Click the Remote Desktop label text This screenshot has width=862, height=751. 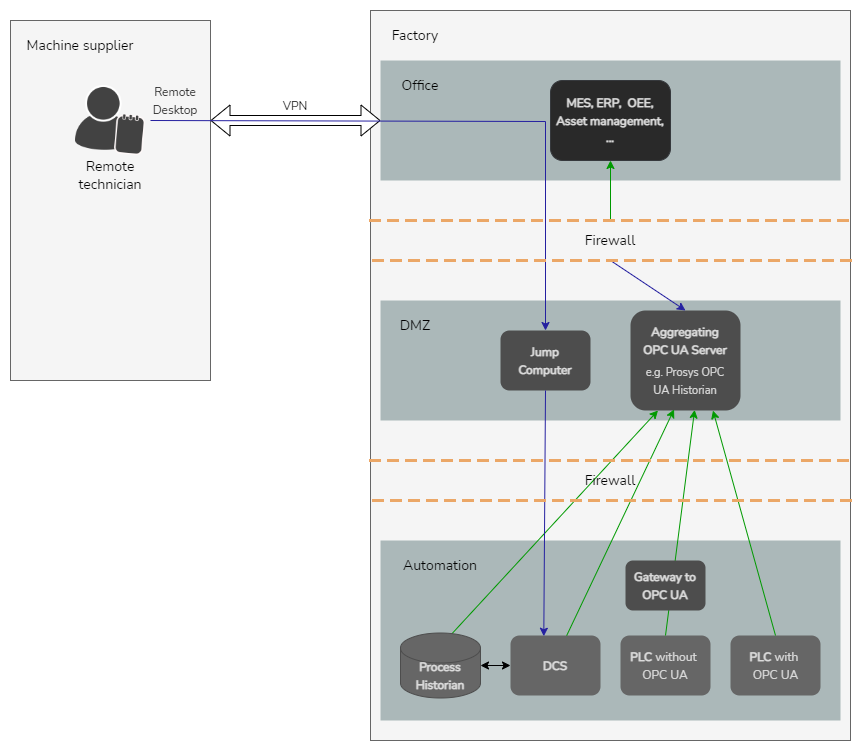pos(175,100)
